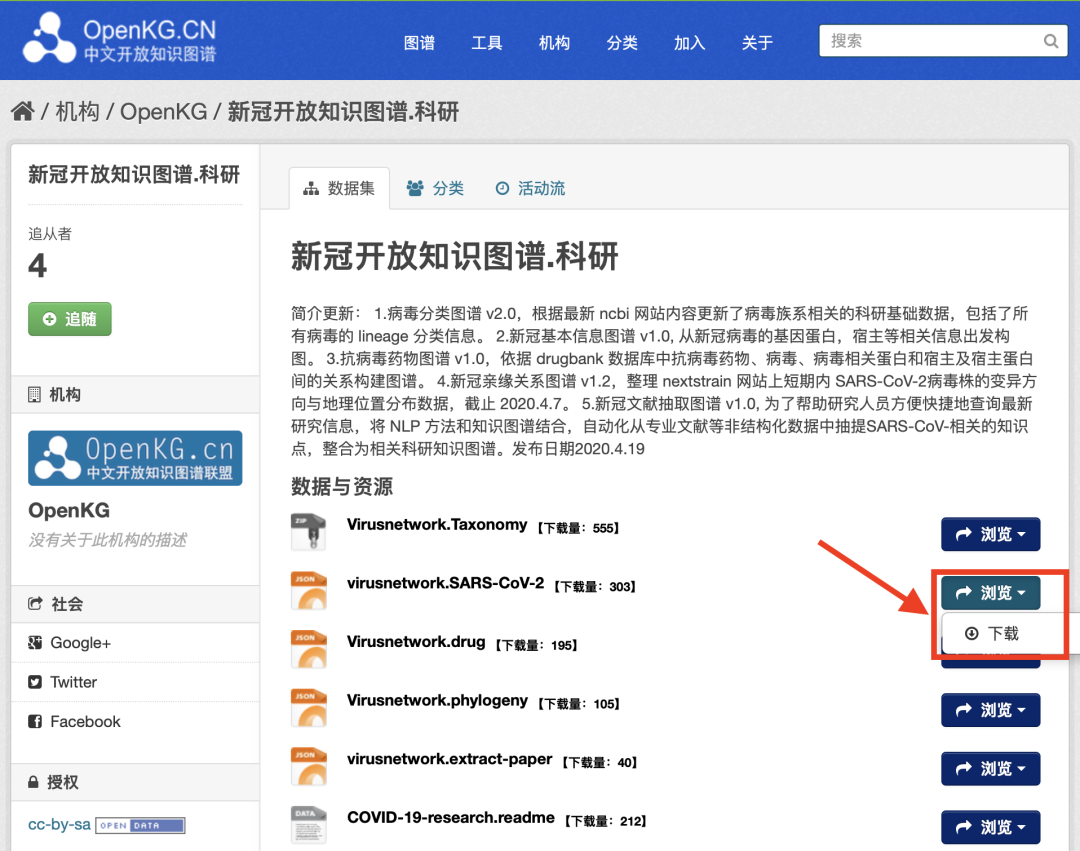
Task: Open the Twitter share link
Action: pyautogui.click(x=63, y=682)
